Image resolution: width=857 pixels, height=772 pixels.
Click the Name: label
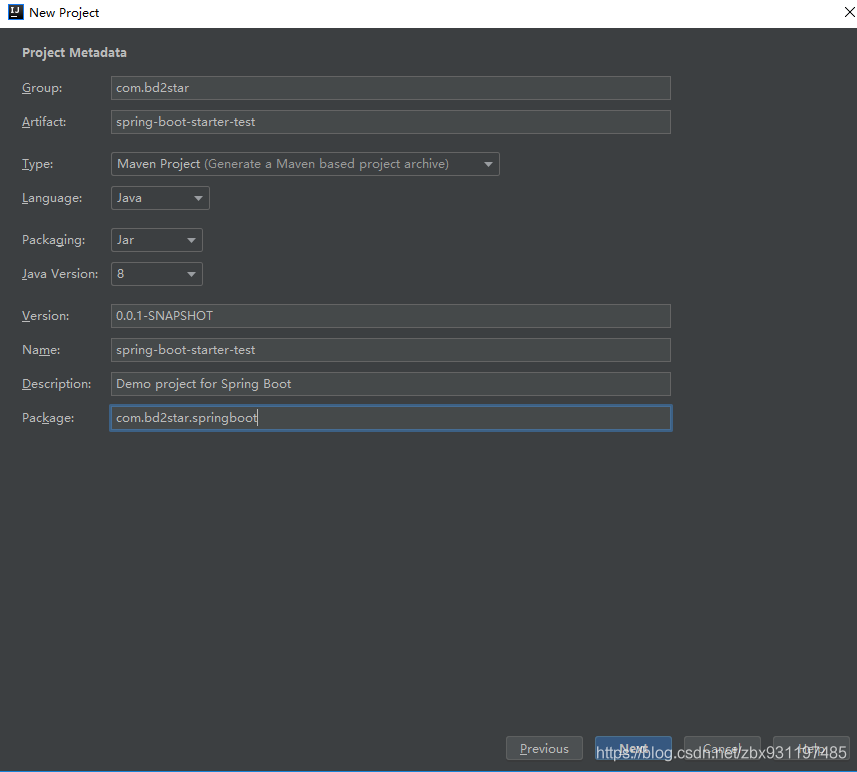click(41, 350)
